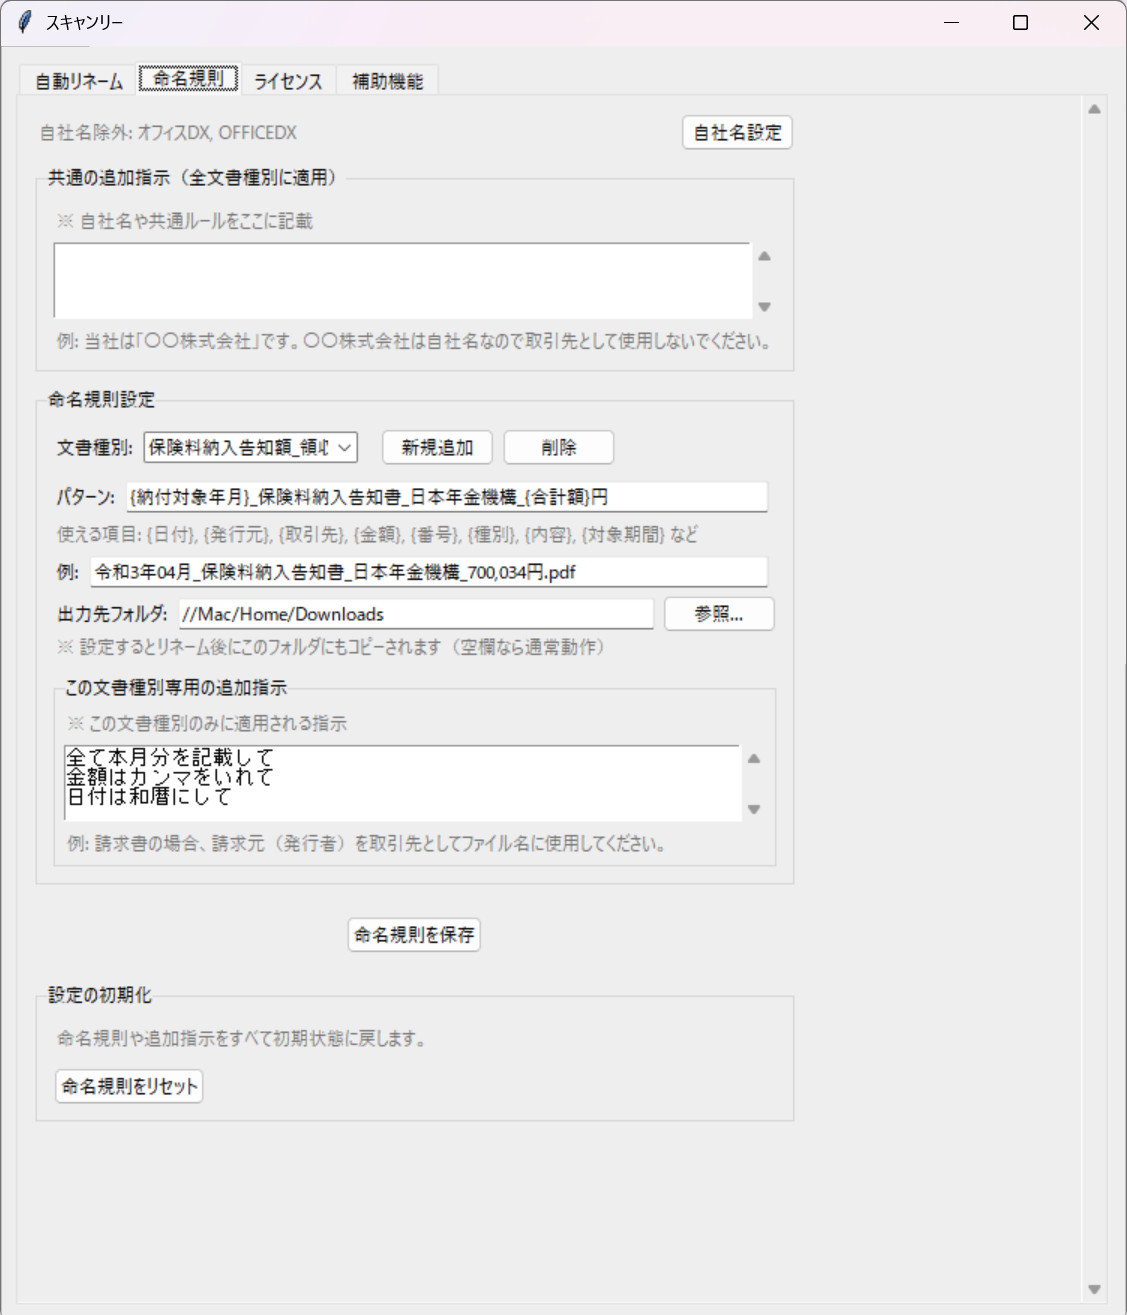Viewport: 1127px width, 1315px height.
Task: Click the 削除 button
Action: (x=559, y=447)
